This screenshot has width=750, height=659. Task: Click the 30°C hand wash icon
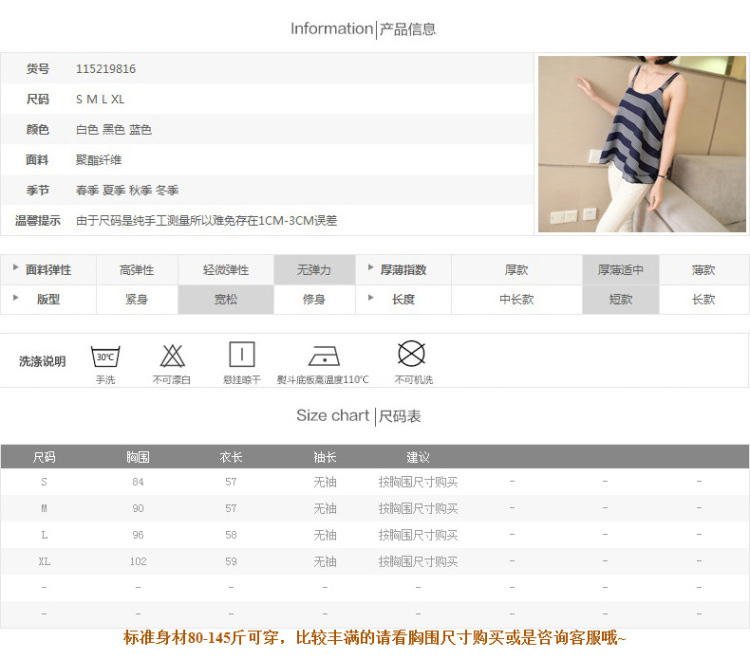click(x=106, y=356)
